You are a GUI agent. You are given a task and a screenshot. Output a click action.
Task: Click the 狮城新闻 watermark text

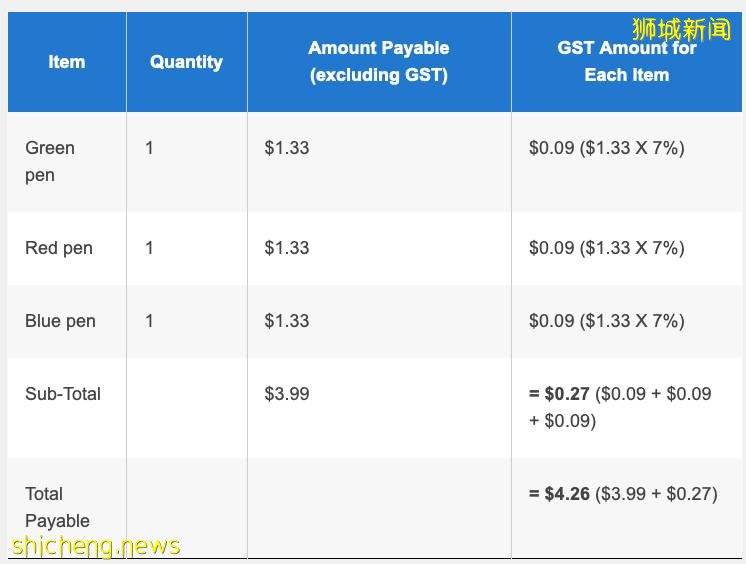[x=682, y=29]
